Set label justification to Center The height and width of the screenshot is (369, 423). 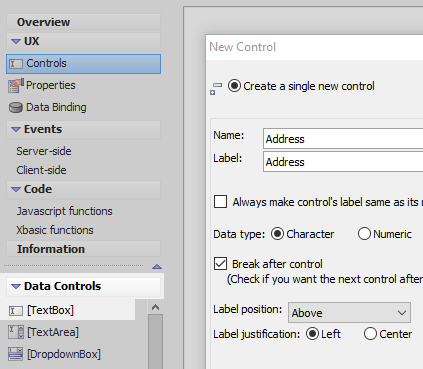pos(370,334)
